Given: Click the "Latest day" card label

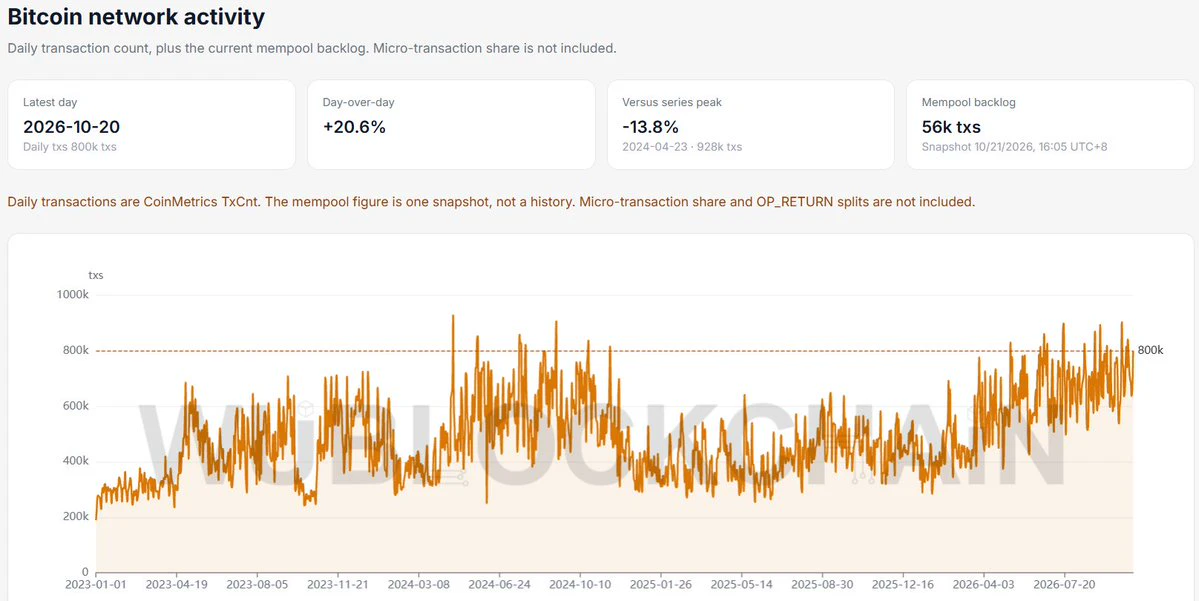Looking at the screenshot, I should [50, 102].
